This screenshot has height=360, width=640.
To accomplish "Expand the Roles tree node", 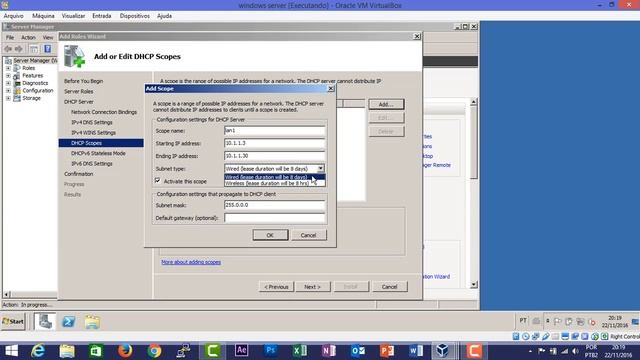I will [8, 68].
